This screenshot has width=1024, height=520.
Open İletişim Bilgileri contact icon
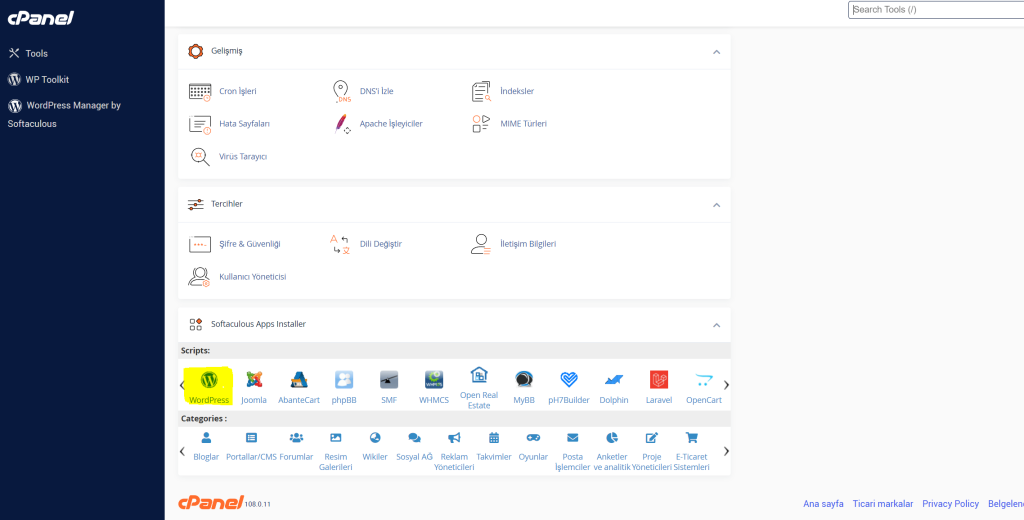coord(481,244)
